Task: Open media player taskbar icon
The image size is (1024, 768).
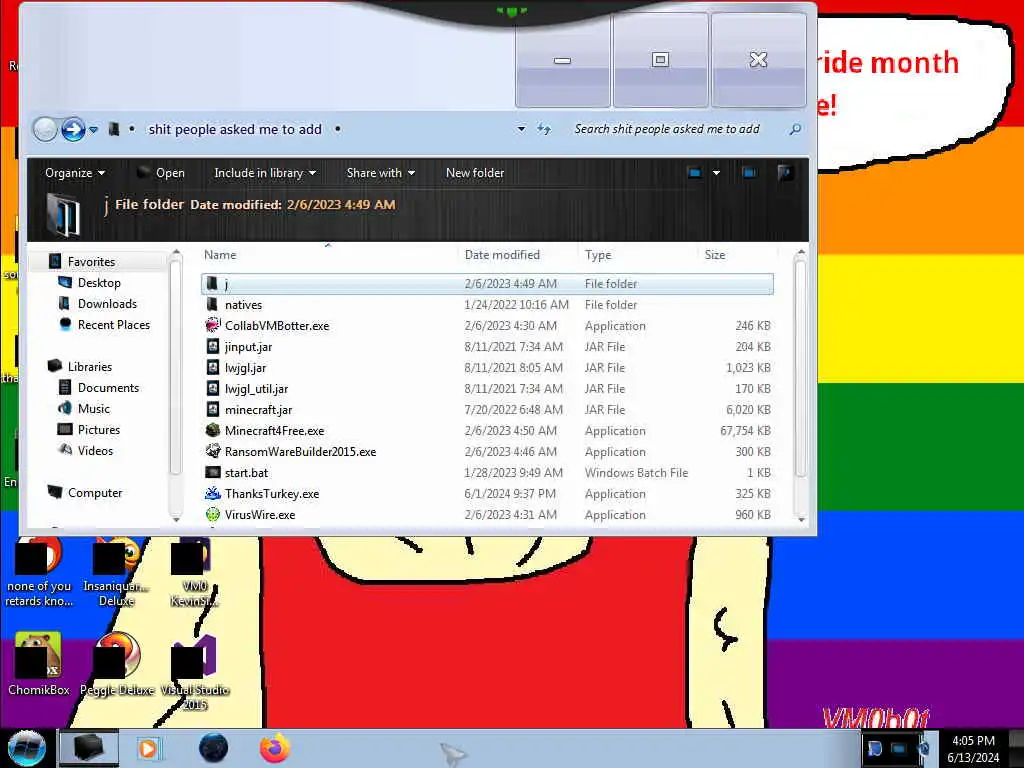Action: click(x=148, y=748)
